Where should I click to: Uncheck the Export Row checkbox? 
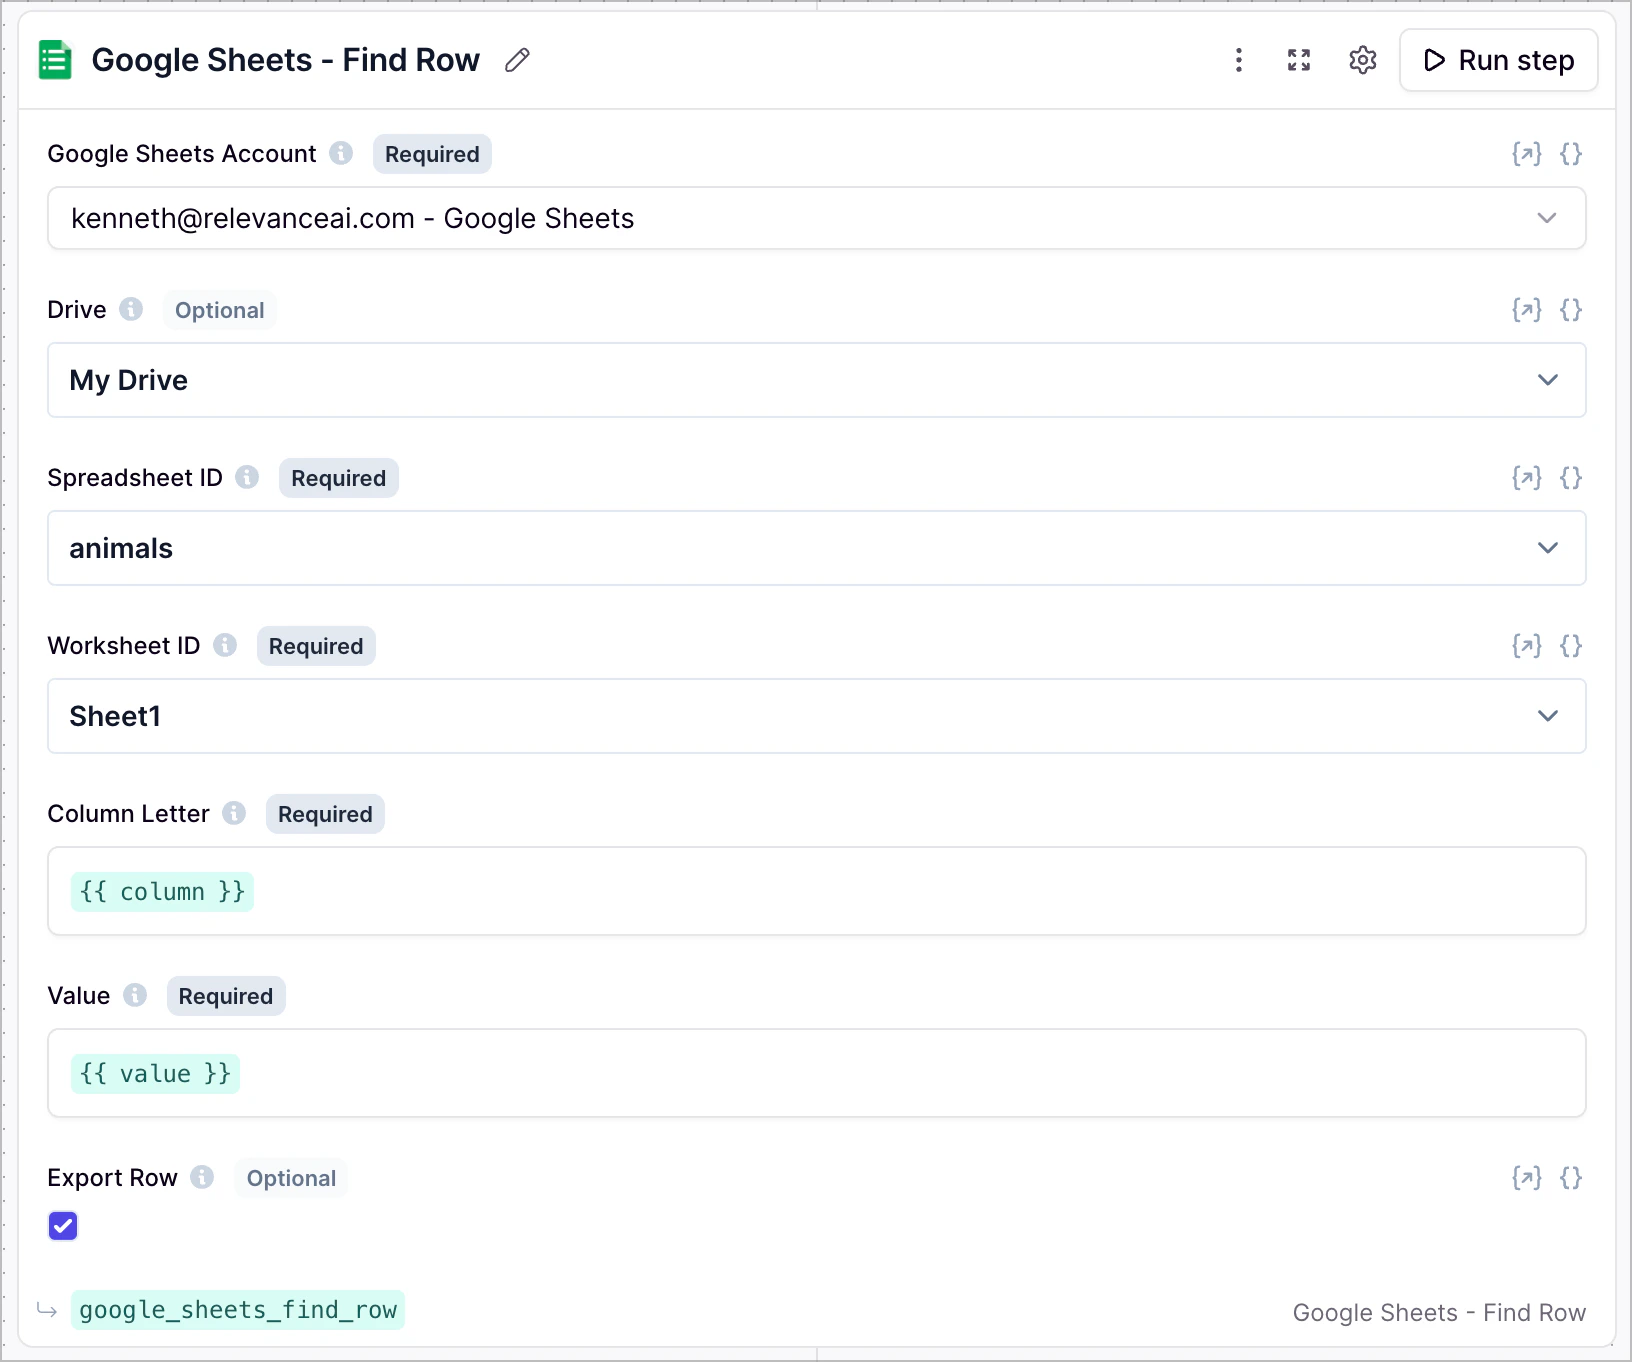(63, 1225)
